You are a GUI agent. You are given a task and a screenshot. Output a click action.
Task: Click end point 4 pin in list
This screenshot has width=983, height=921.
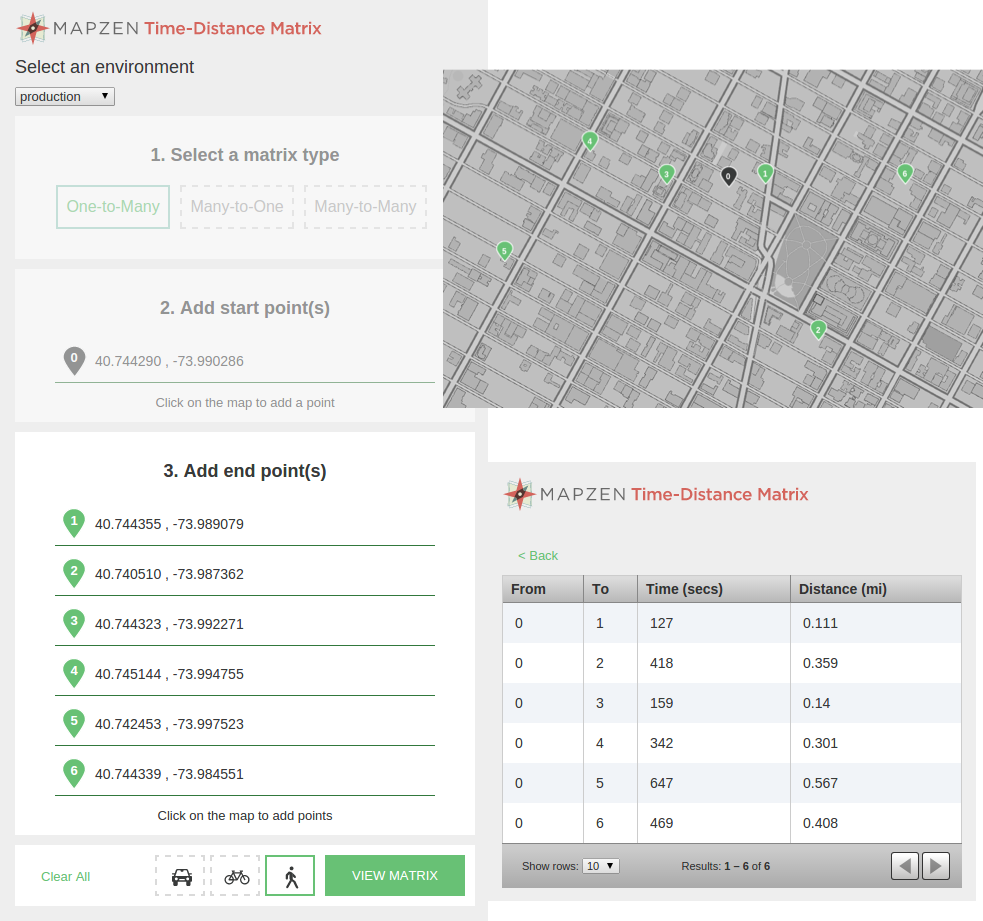tap(74, 673)
